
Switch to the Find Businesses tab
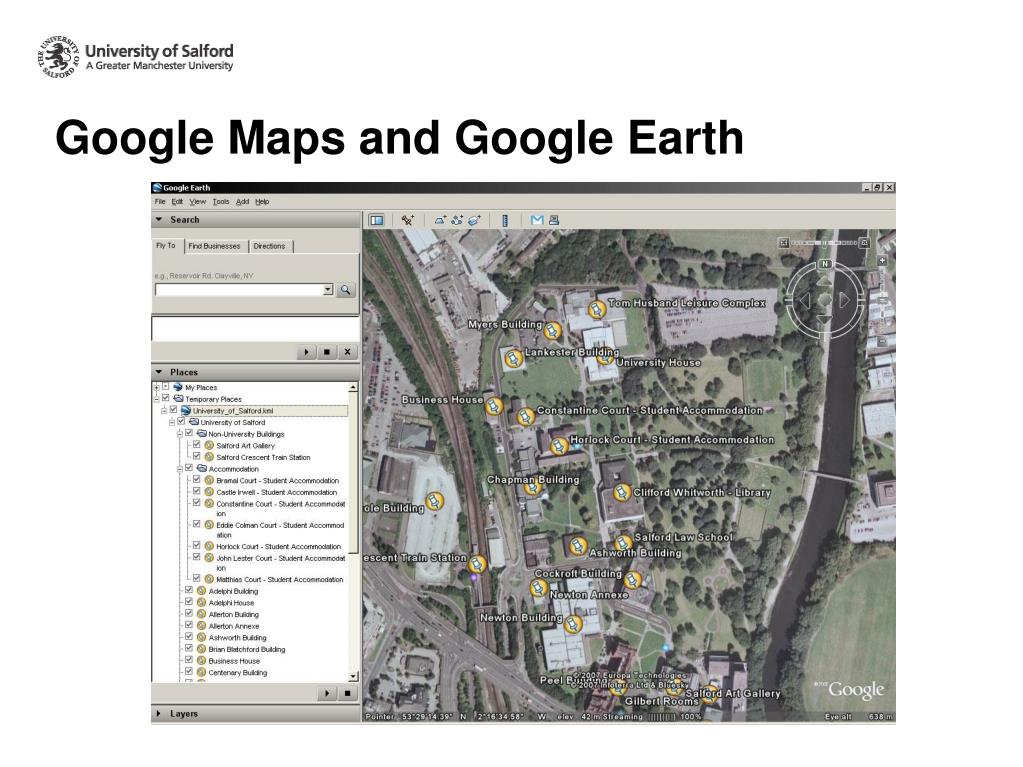pyautogui.click(x=215, y=246)
